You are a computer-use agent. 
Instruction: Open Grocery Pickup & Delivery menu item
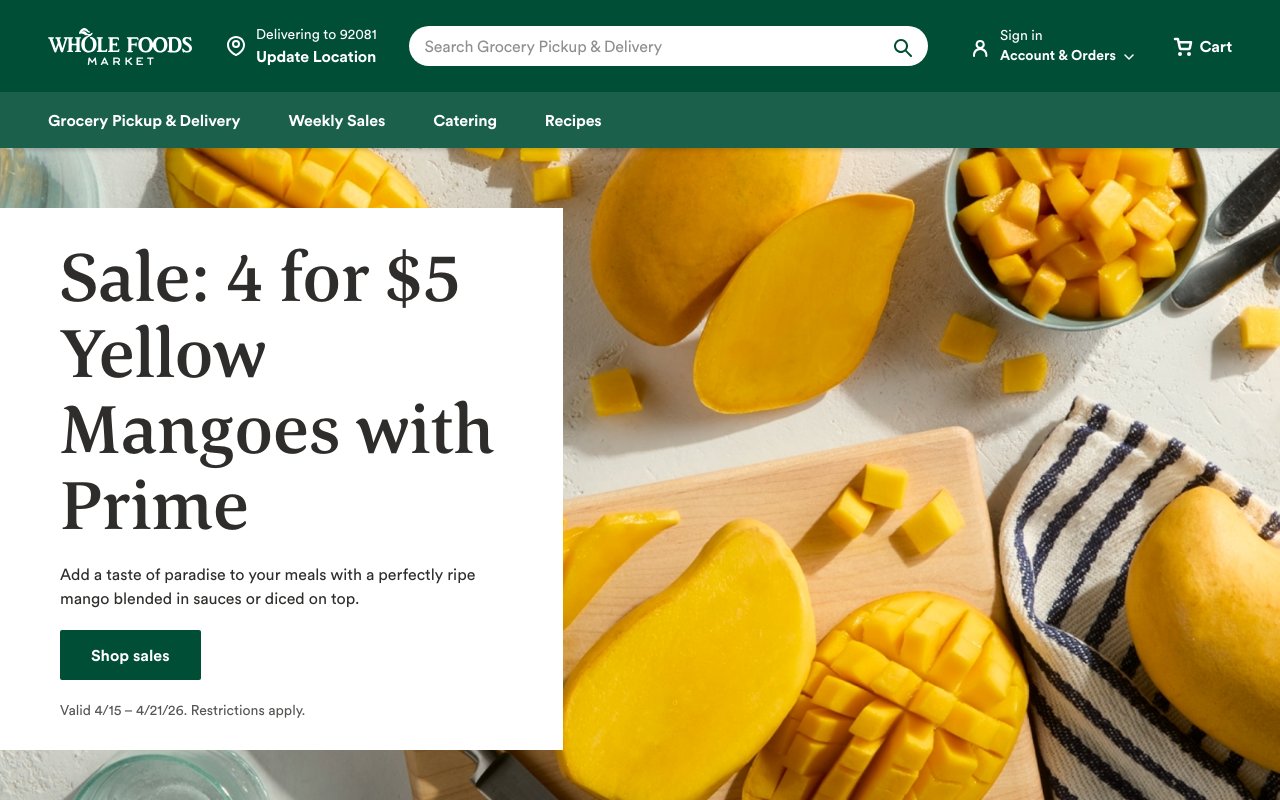point(144,121)
